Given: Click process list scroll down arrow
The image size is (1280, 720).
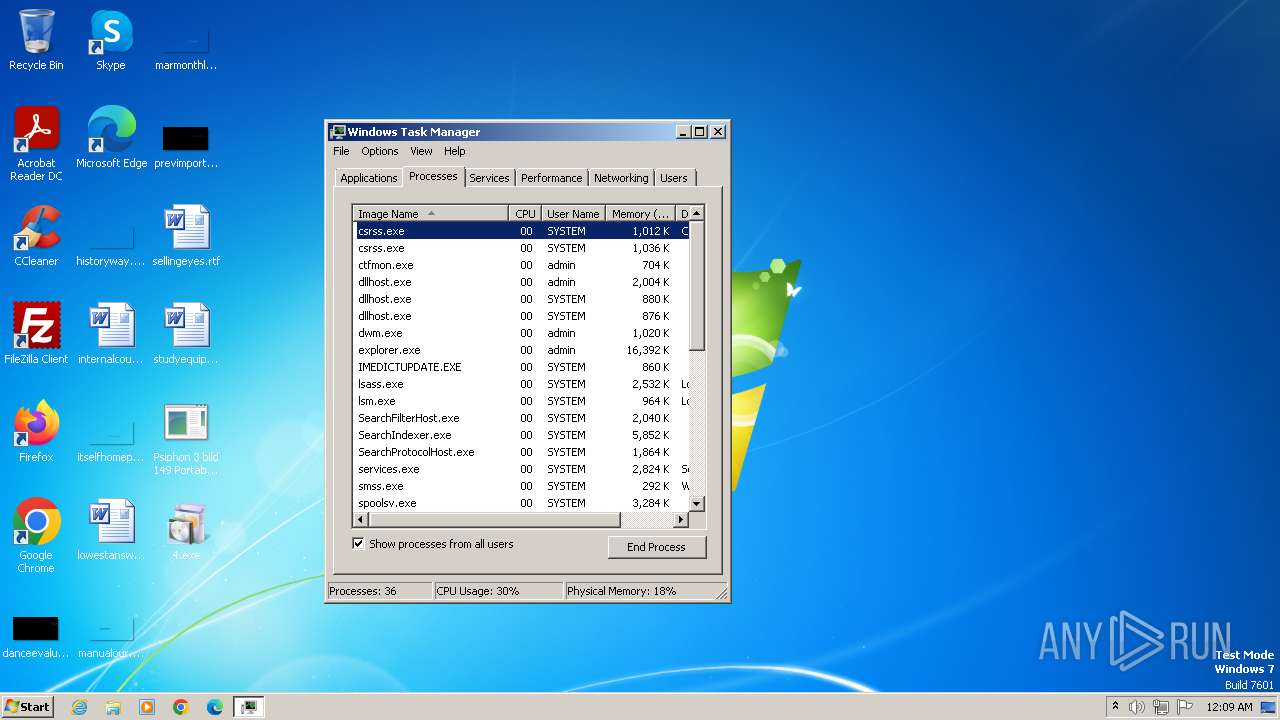Looking at the screenshot, I should [697, 504].
